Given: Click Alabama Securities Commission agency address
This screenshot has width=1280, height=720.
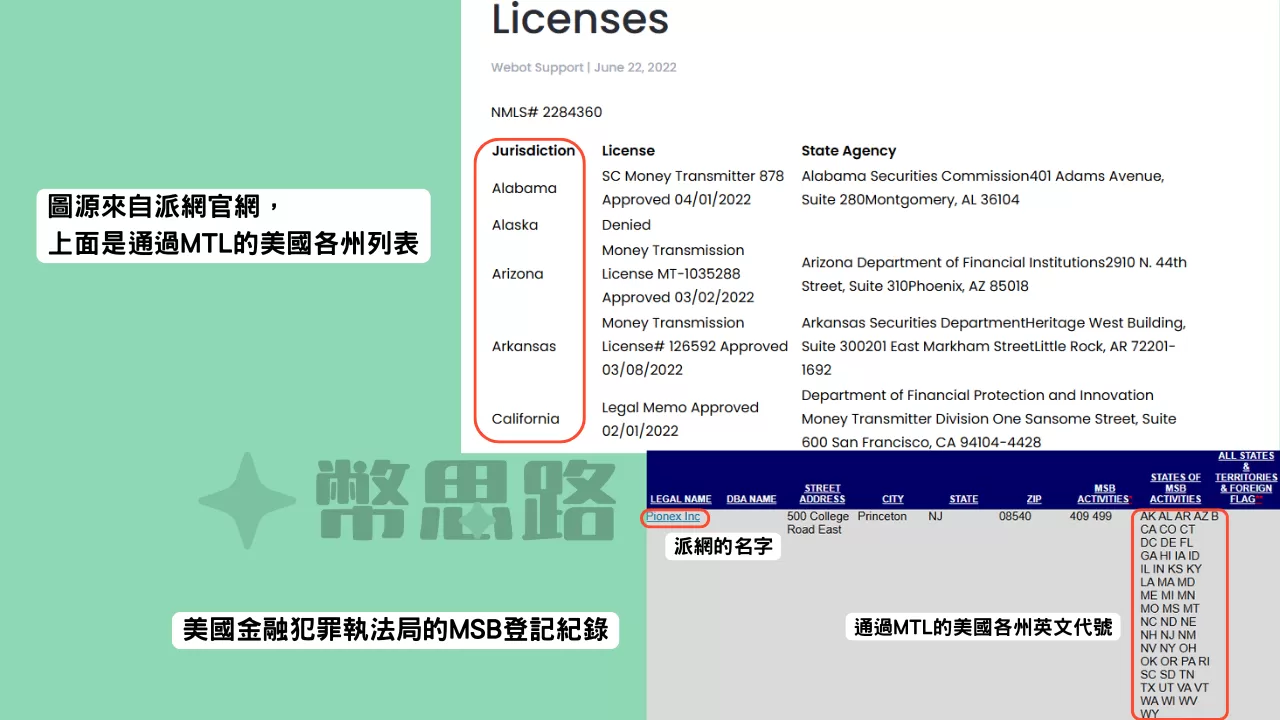Looking at the screenshot, I should click(982, 188).
